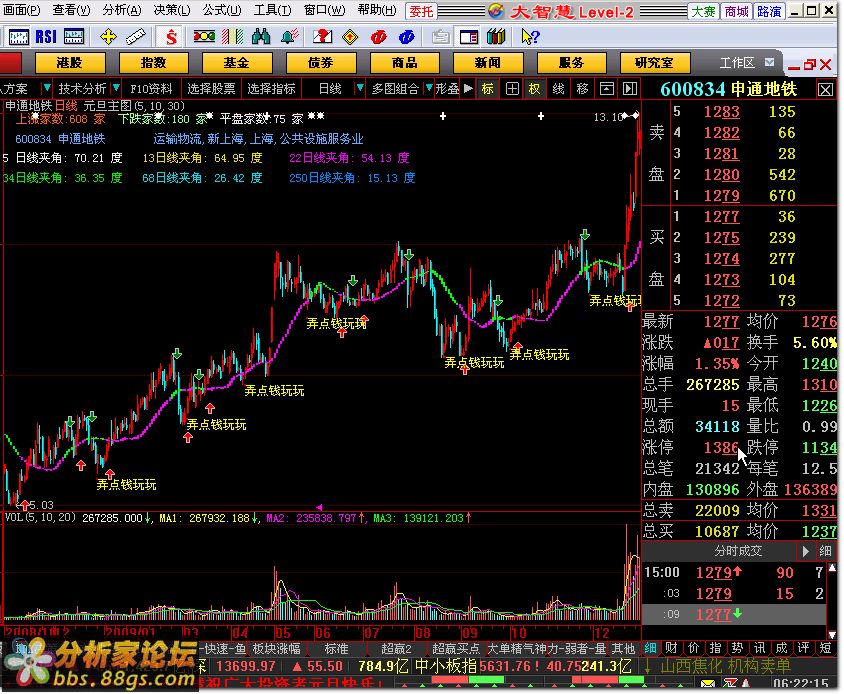Click the 委托 order button
Screen dimensions: 844x694
click(x=421, y=11)
